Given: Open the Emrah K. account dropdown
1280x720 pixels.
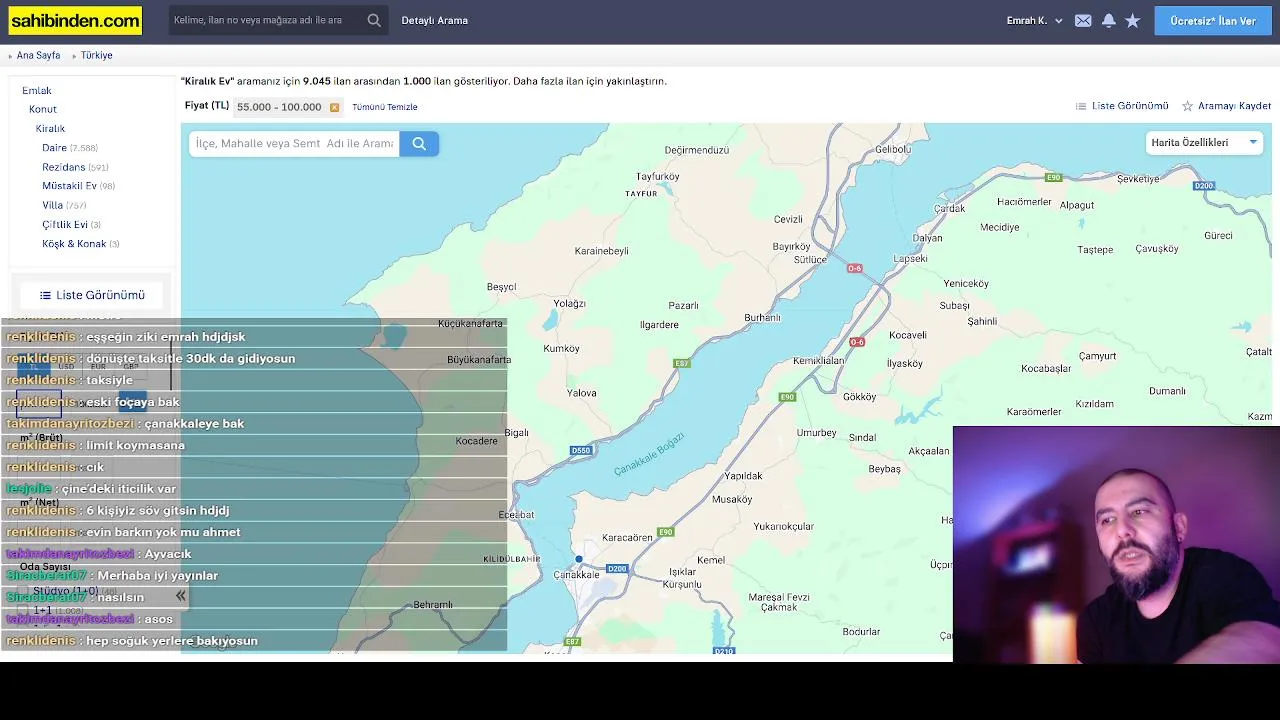Looking at the screenshot, I should tap(1035, 20).
